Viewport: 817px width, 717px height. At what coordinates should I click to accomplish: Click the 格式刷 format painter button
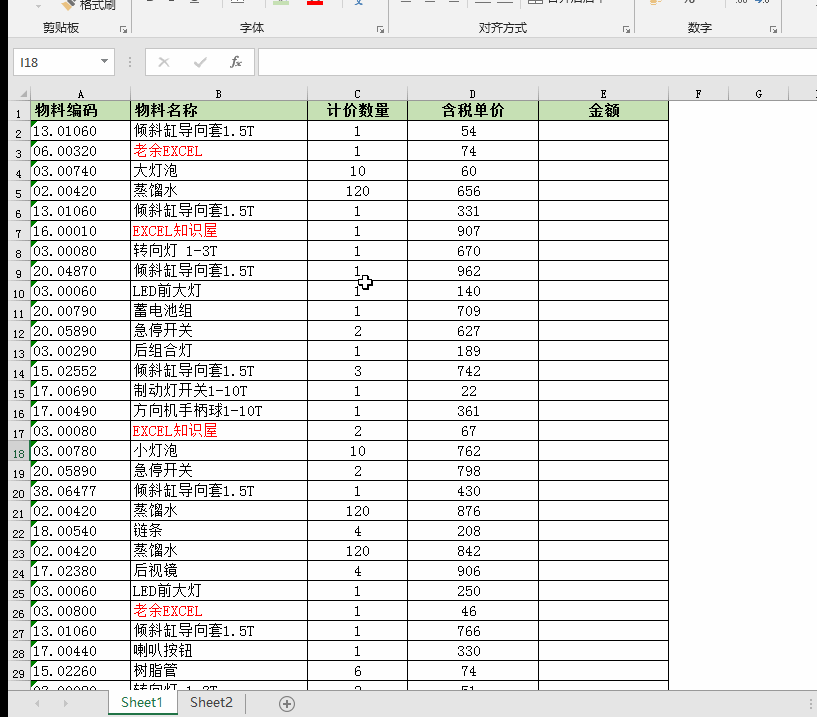pyautogui.click(x=89, y=5)
